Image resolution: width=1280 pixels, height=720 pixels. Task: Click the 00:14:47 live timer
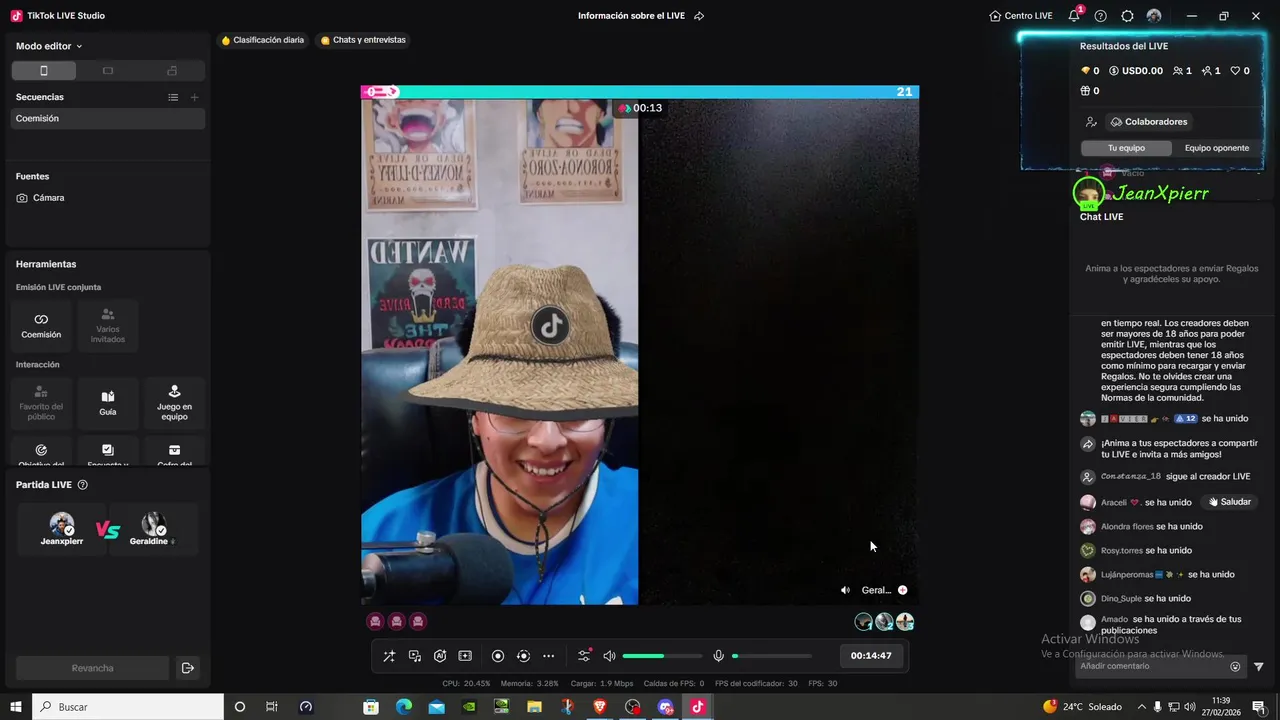pos(871,656)
